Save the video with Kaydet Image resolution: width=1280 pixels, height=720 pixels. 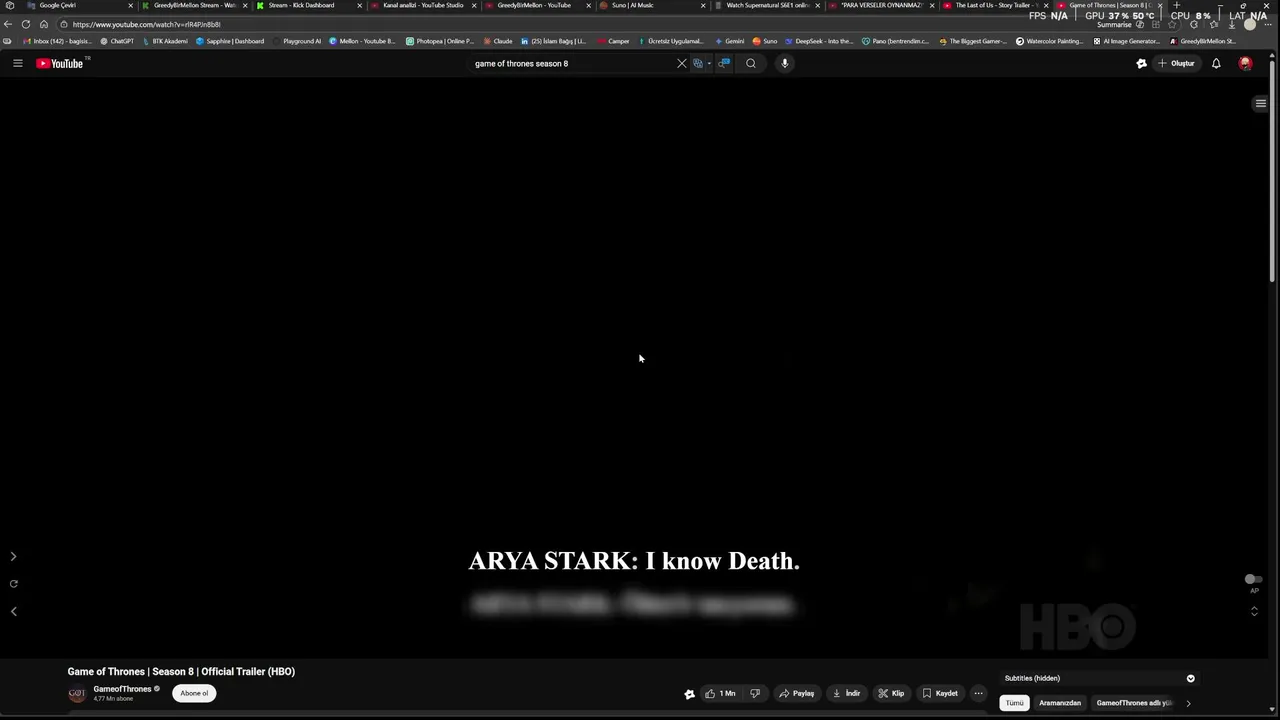point(940,693)
